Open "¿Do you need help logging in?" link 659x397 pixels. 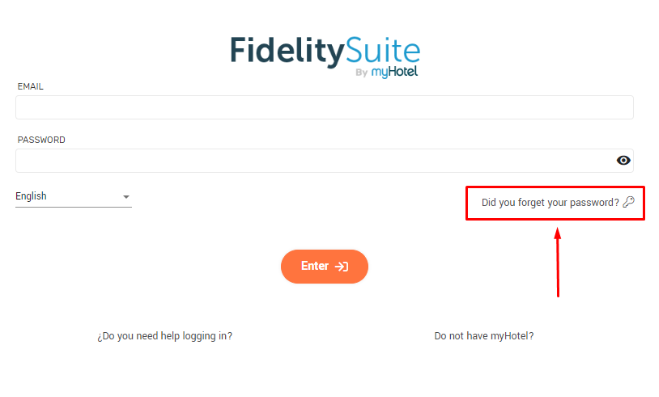(x=165, y=336)
